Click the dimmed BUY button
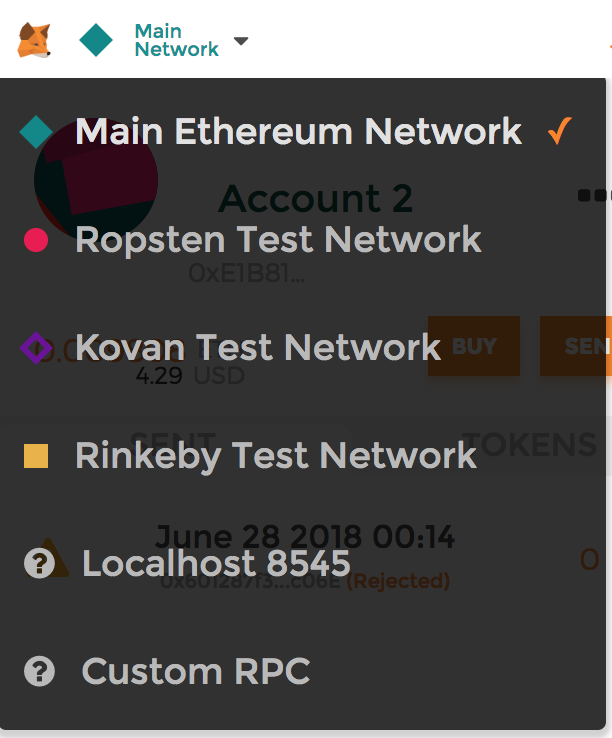 pyautogui.click(x=474, y=346)
